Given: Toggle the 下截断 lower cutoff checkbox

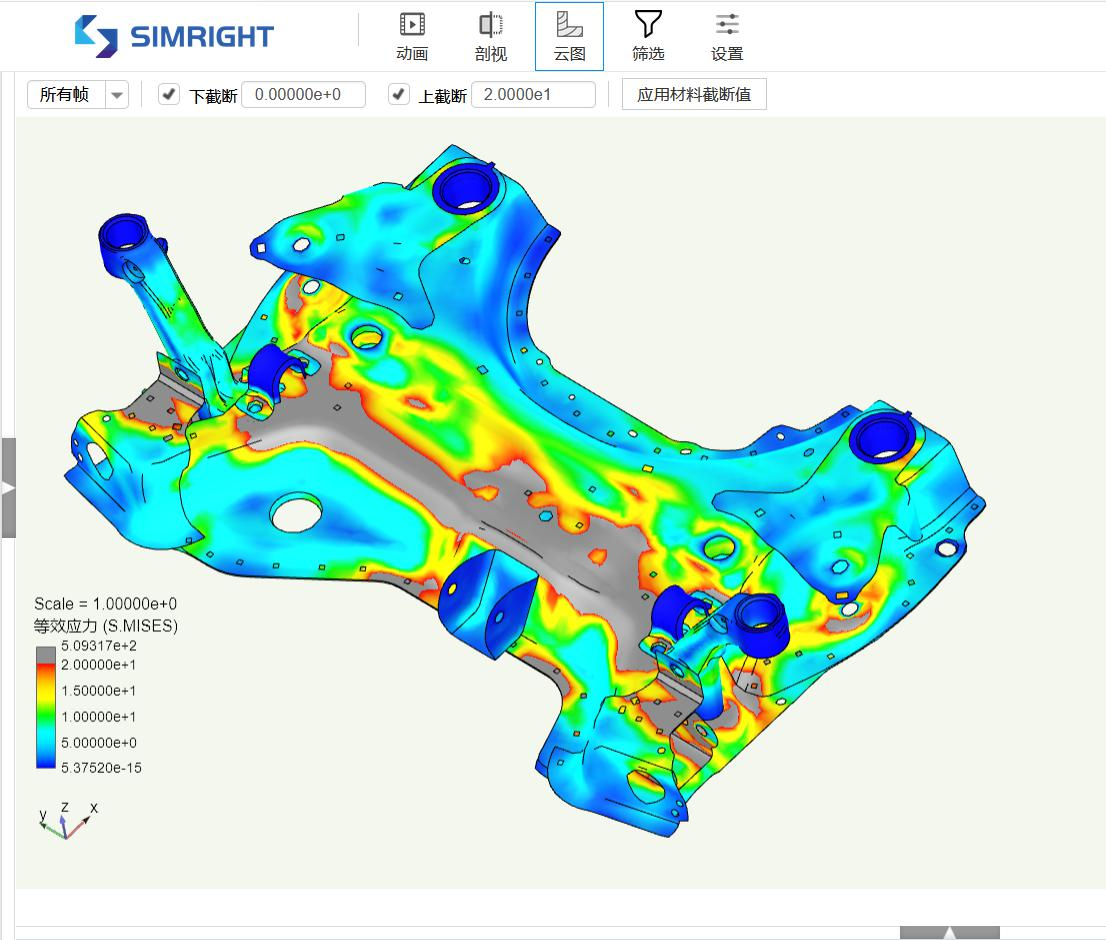Looking at the screenshot, I should 169,94.
